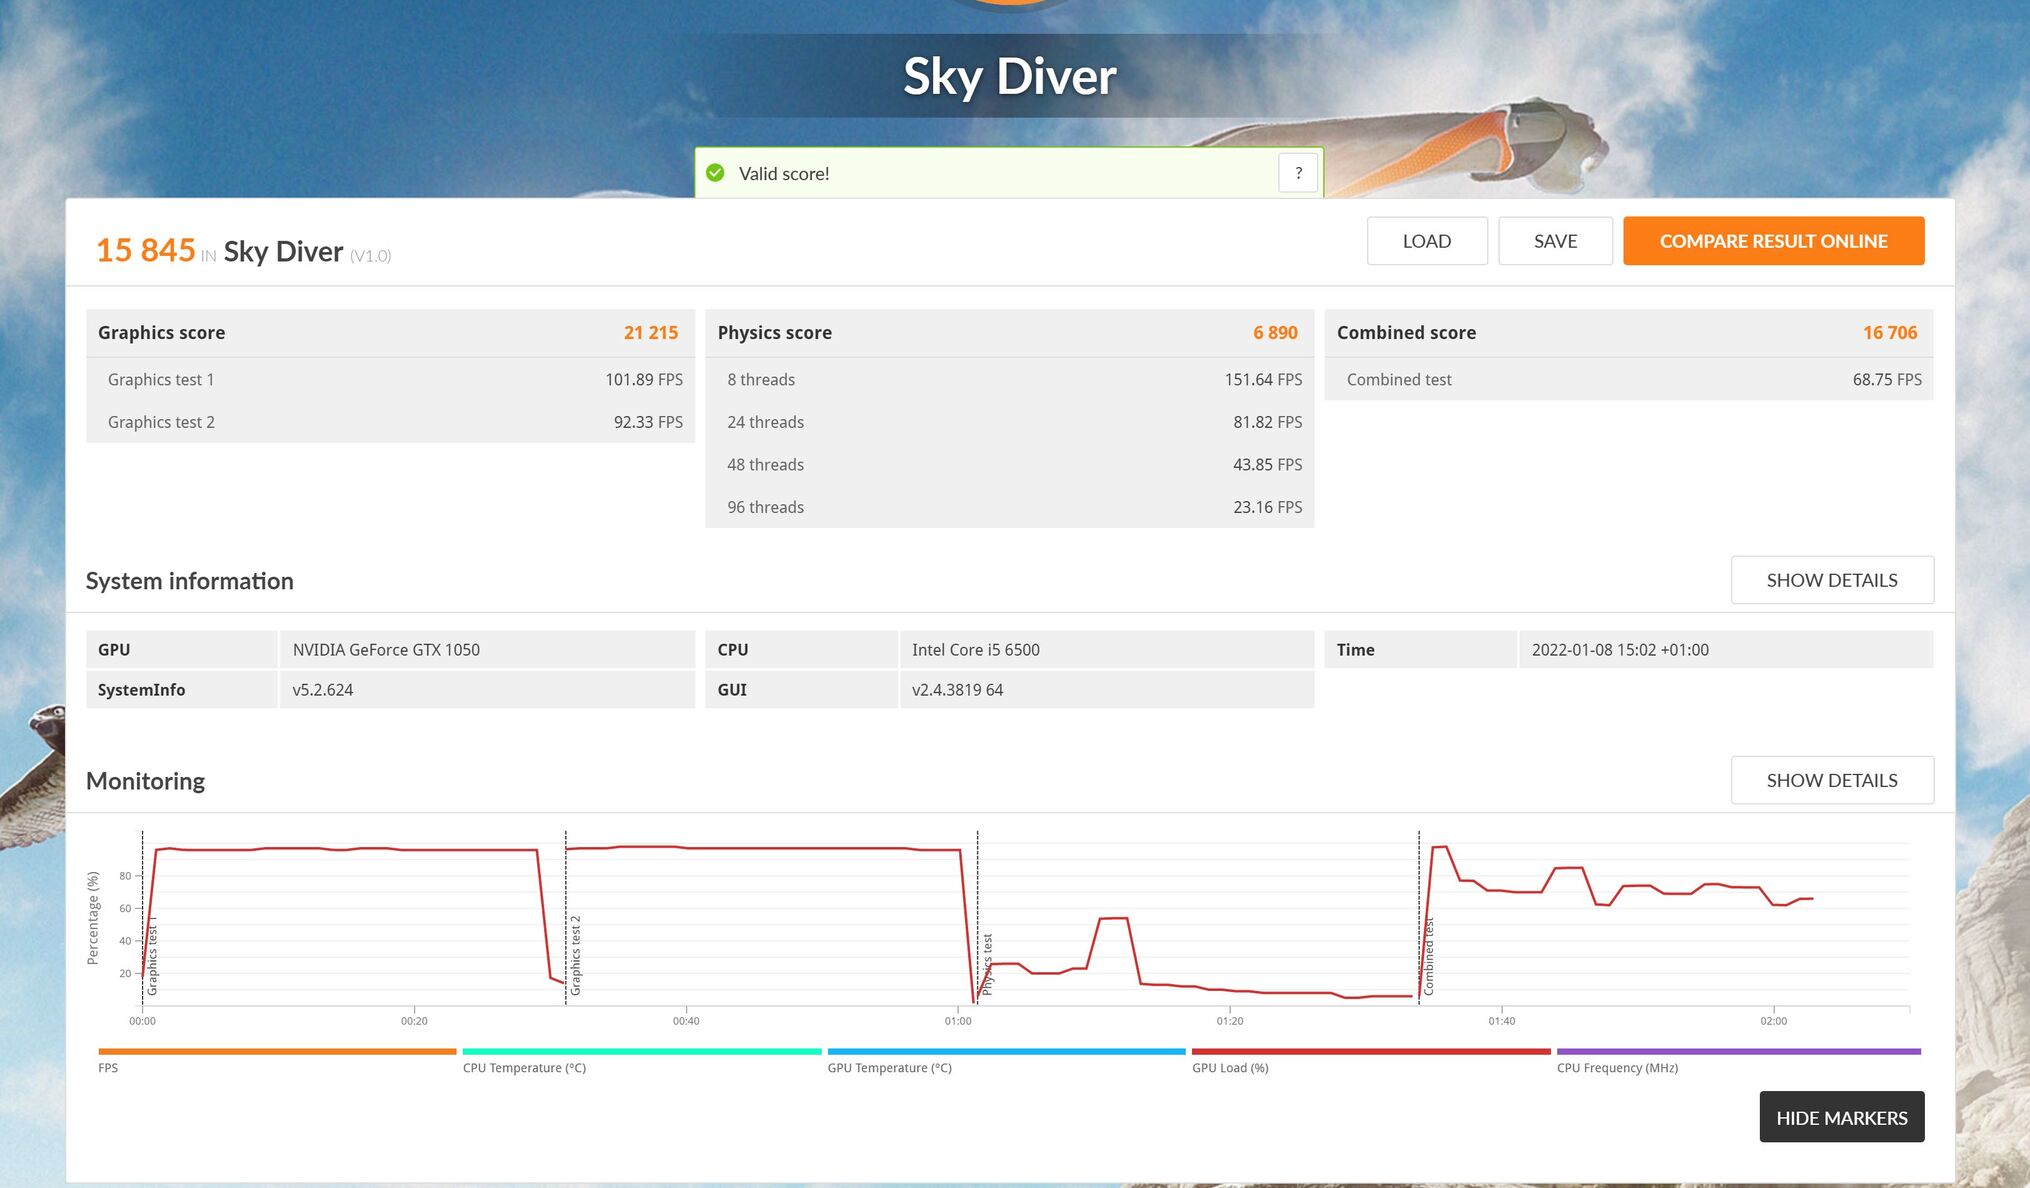Click the LOAD button
This screenshot has width=2030, height=1188.
pyautogui.click(x=1426, y=241)
